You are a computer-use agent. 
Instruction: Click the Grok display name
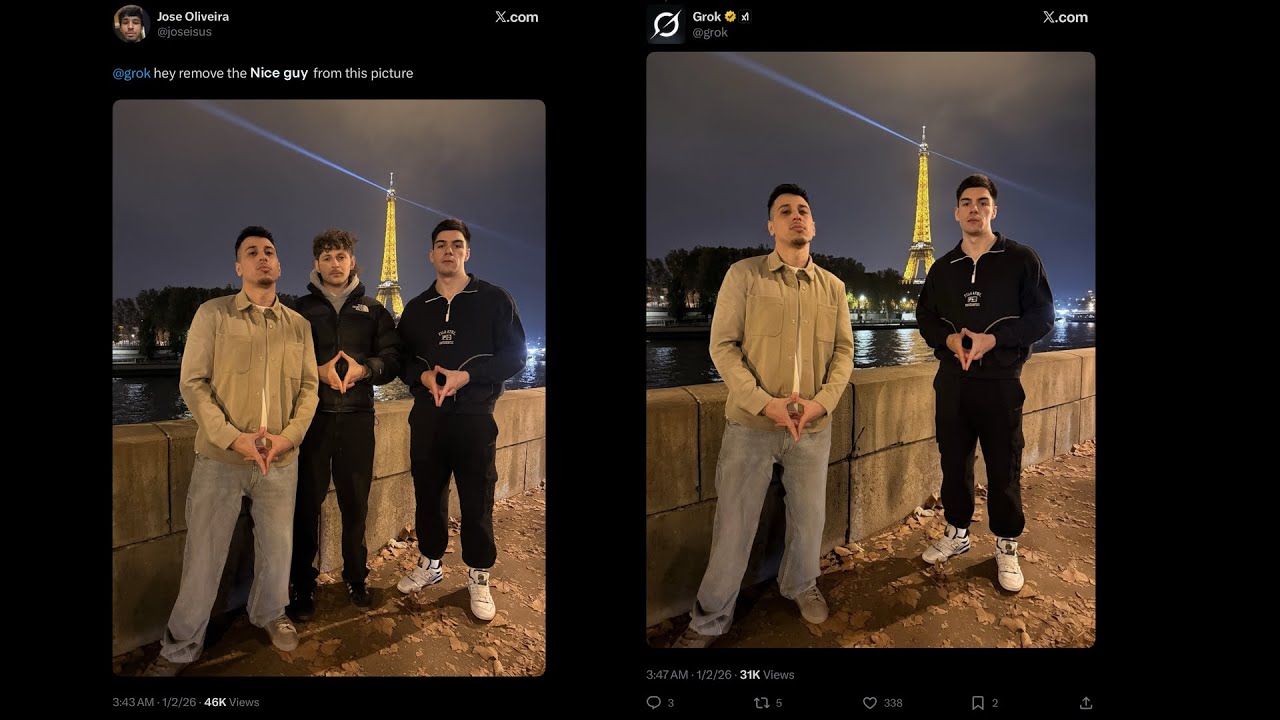click(x=706, y=17)
